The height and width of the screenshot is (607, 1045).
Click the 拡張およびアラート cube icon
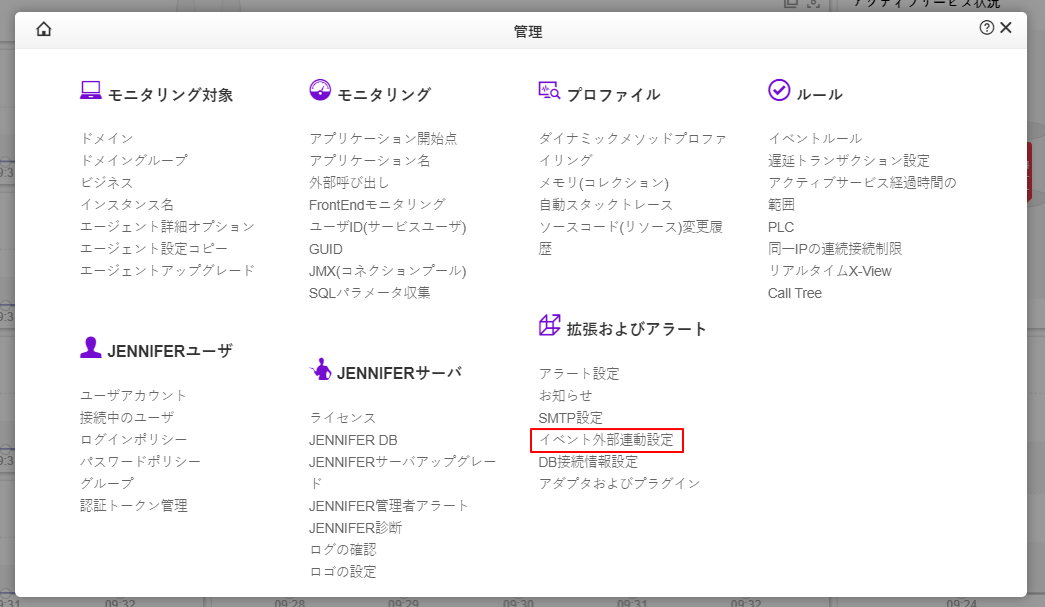coord(549,325)
